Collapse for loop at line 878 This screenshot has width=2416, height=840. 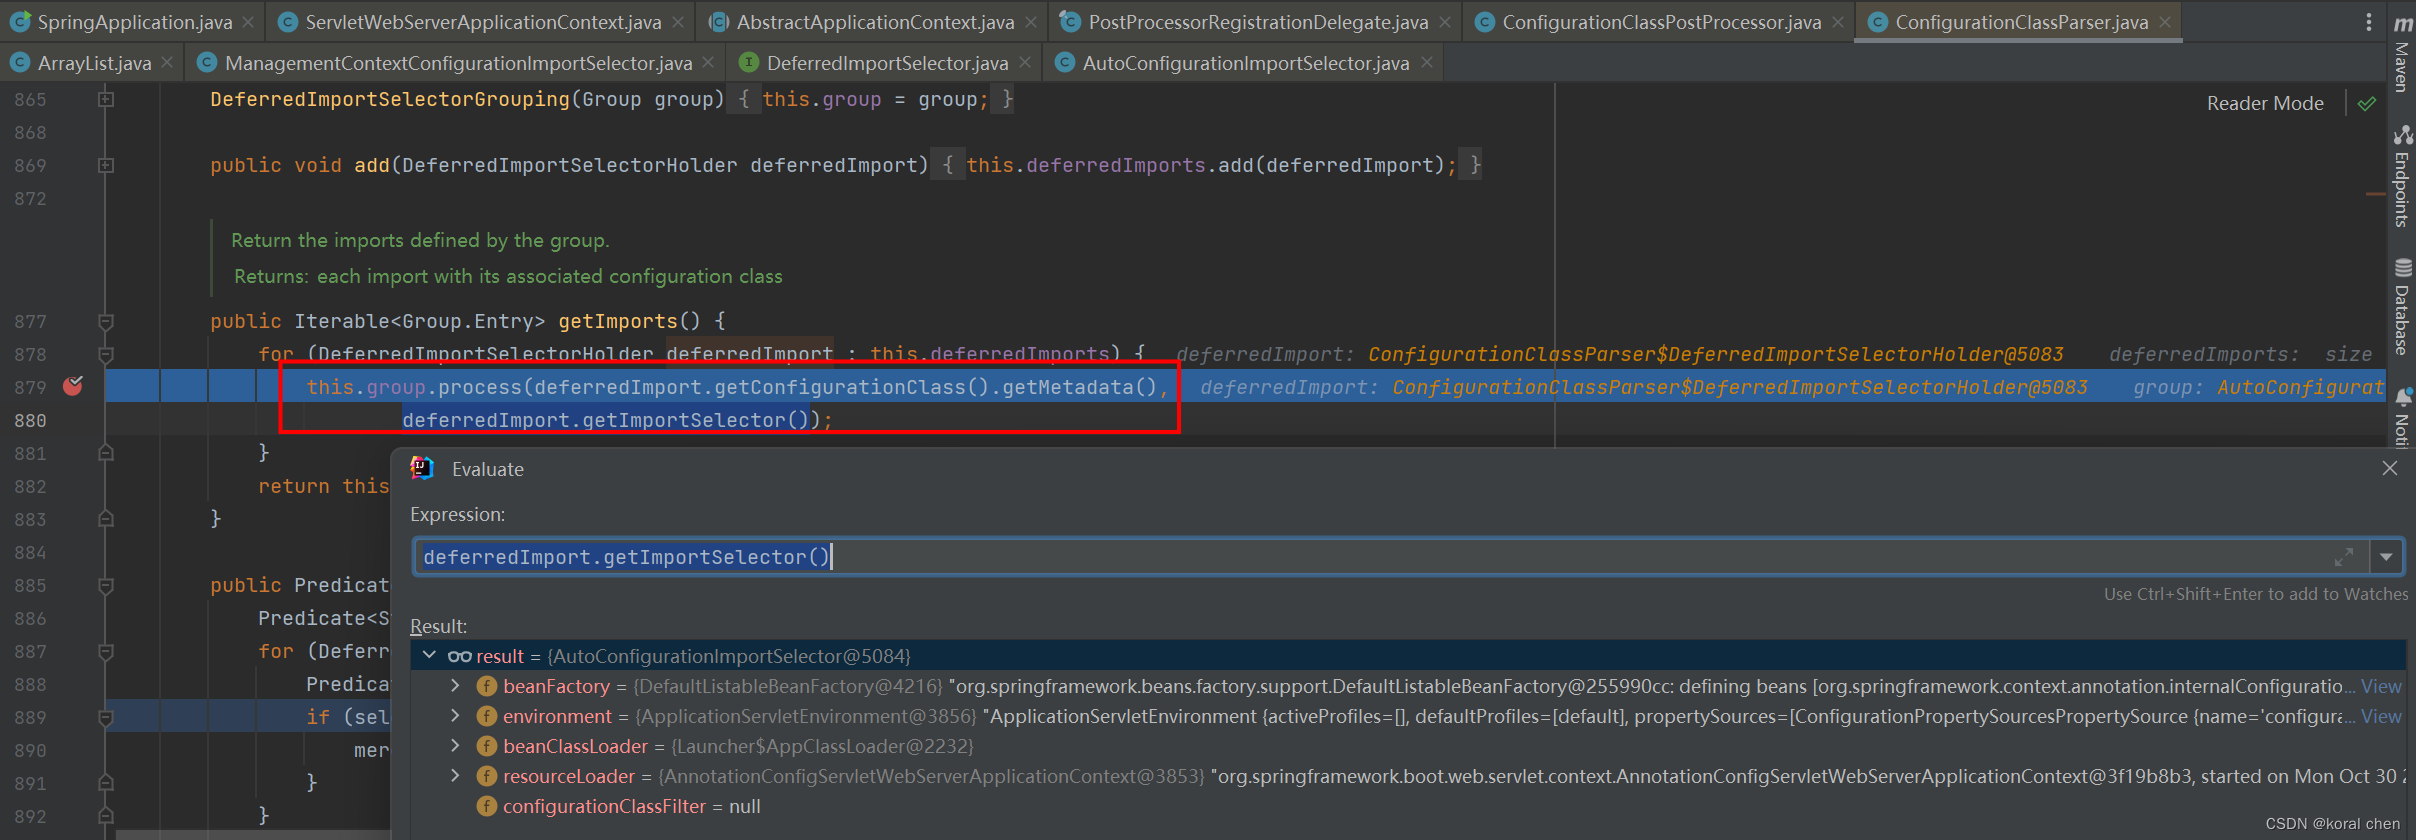point(106,354)
